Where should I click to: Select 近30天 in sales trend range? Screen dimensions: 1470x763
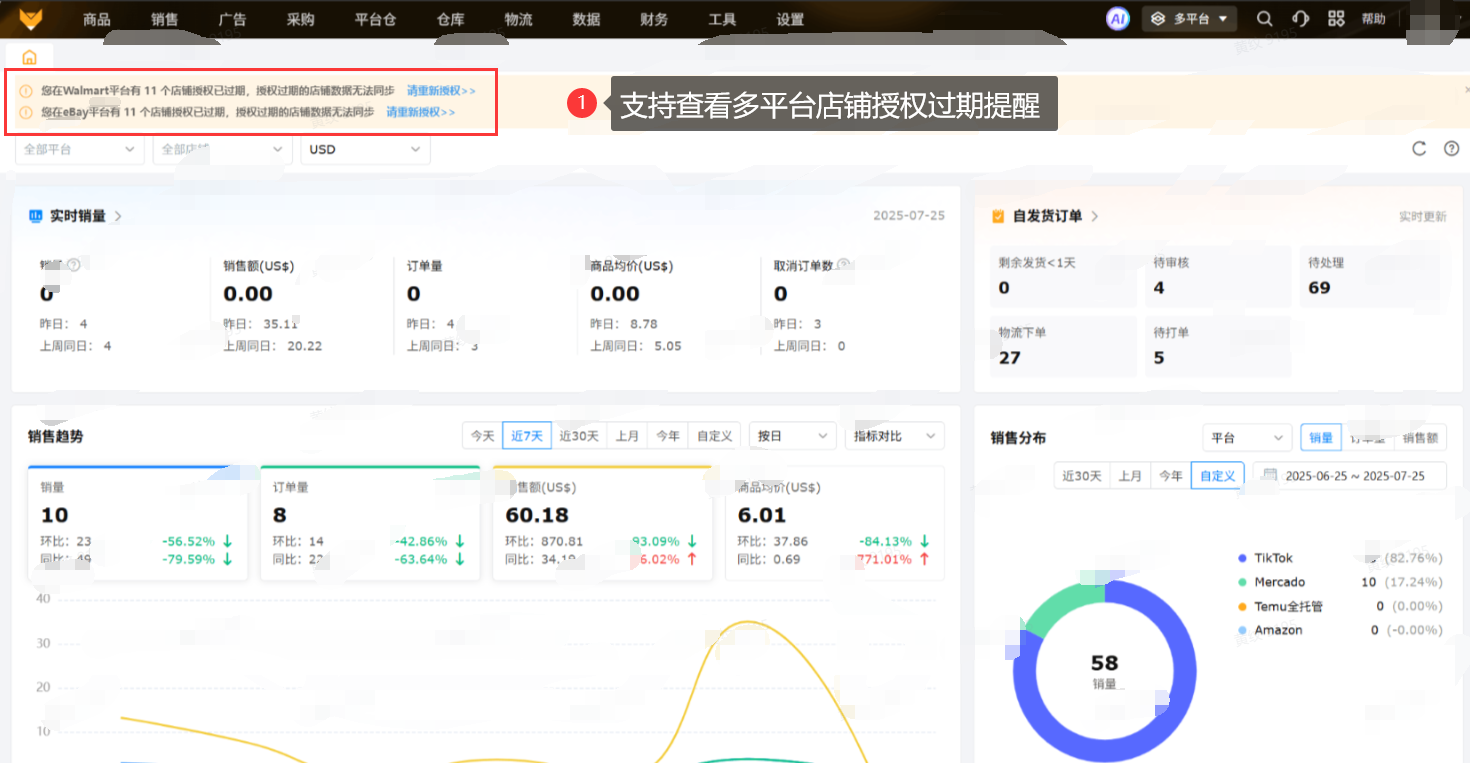[x=579, y=436]
